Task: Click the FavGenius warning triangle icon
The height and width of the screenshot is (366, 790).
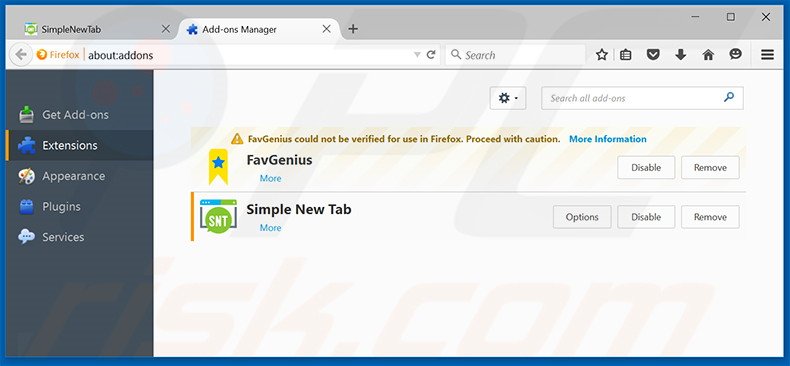Action: [x=237, y=139]
